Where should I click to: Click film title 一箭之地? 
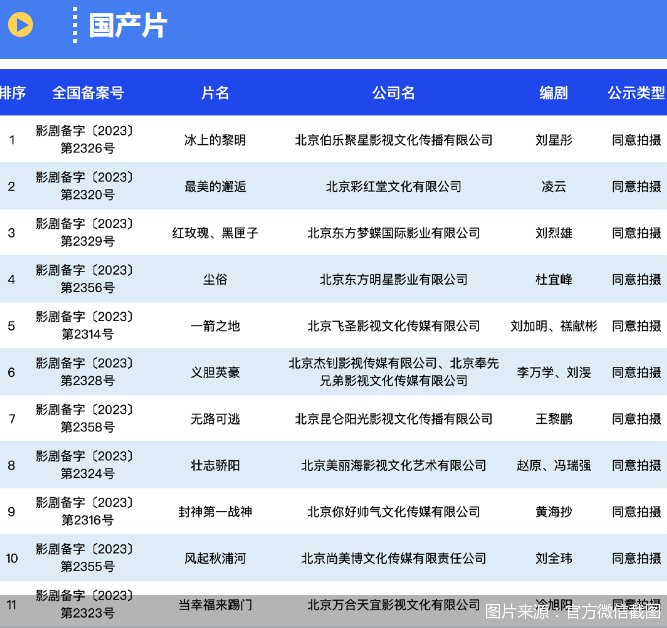click(215, 326)
